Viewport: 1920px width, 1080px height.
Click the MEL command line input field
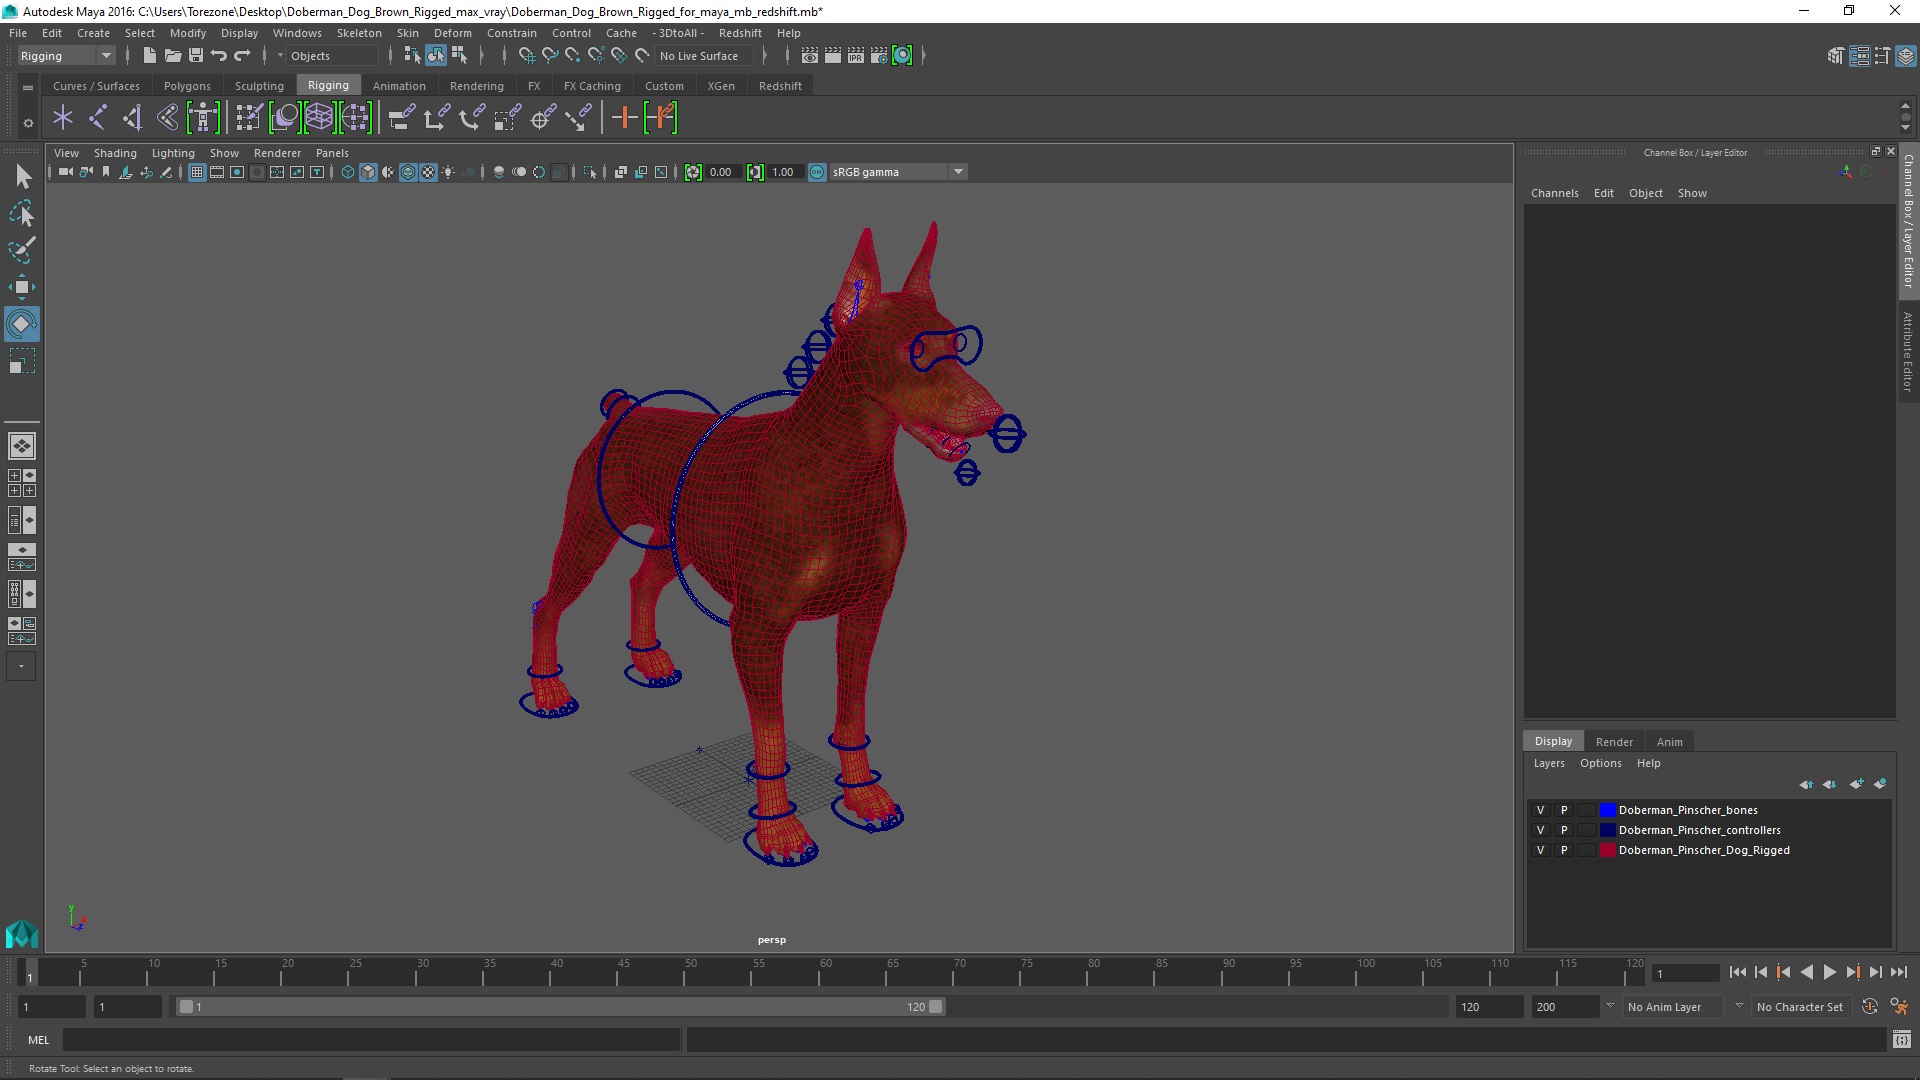point(371,1040)
